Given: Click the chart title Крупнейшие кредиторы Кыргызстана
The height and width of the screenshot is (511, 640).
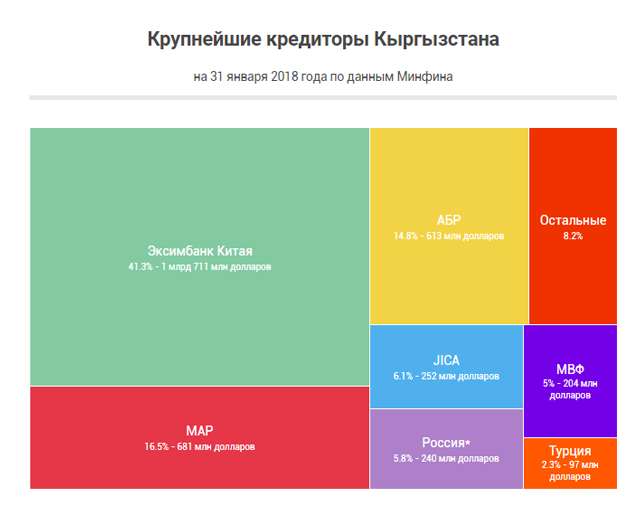Looking at the screenshot, I should click(322, 41).
